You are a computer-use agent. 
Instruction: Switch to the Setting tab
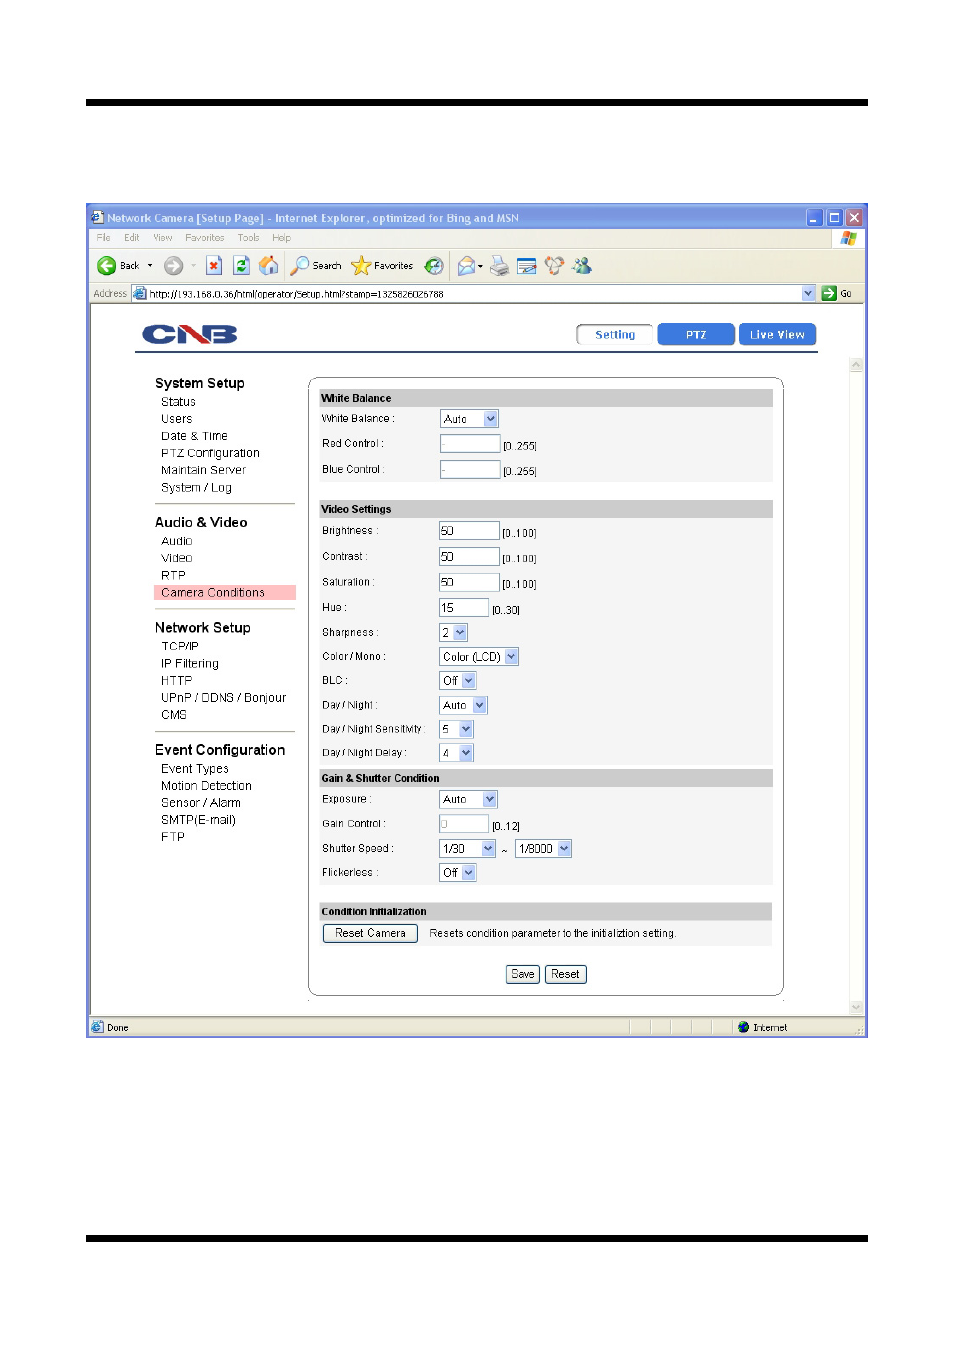pyautogui.click(x=614, y=335)
